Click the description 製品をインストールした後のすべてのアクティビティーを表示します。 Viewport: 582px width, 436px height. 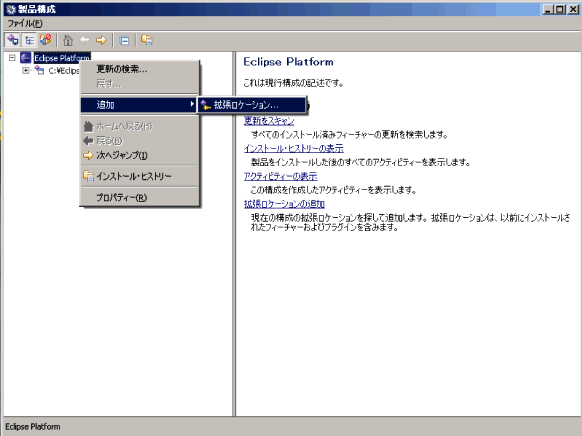tap(361, 162)
